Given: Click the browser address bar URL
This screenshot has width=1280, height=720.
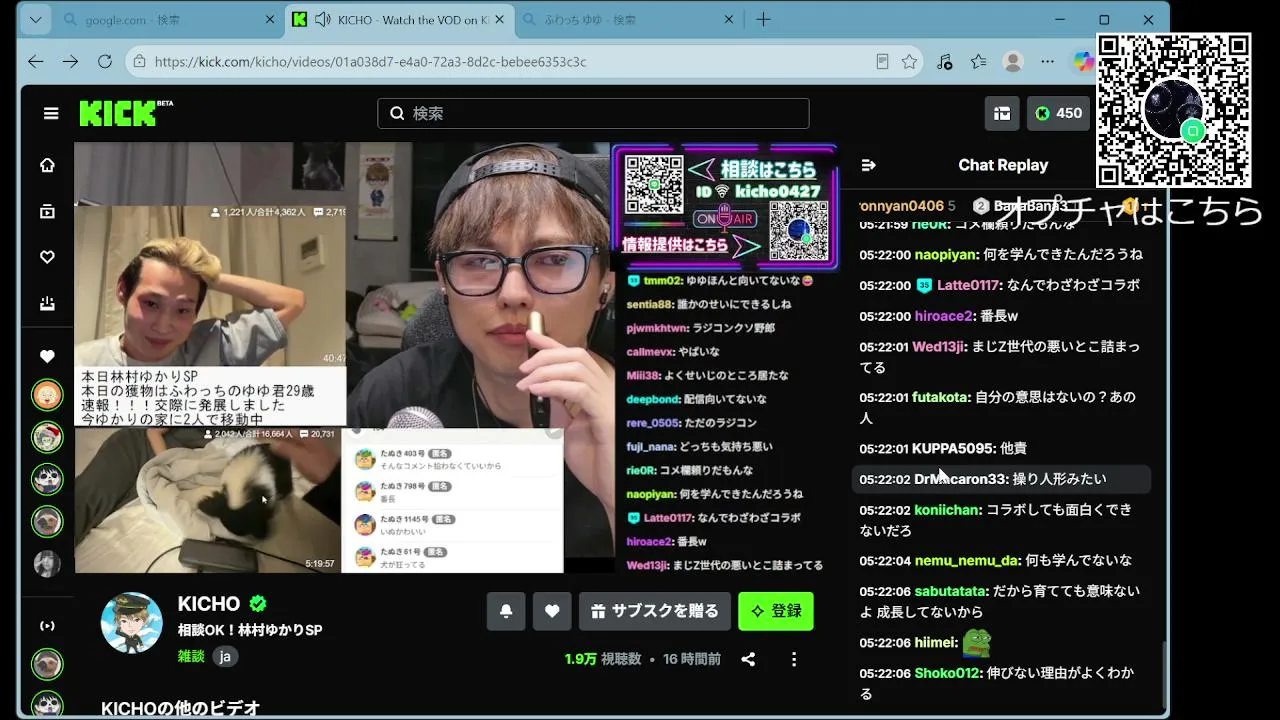Looking at the screenshot, I should (x=371, y=61).
